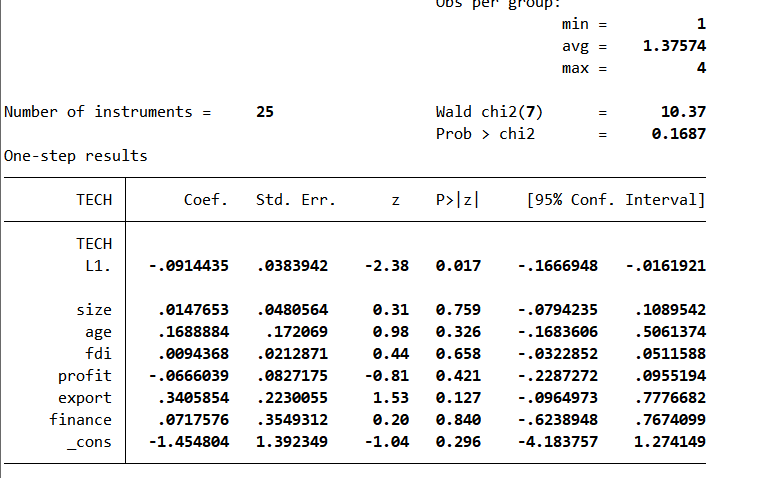This screenshot has height=478, width=760.
Task: Select the _cons row label
Action: (x=89, y=442)
